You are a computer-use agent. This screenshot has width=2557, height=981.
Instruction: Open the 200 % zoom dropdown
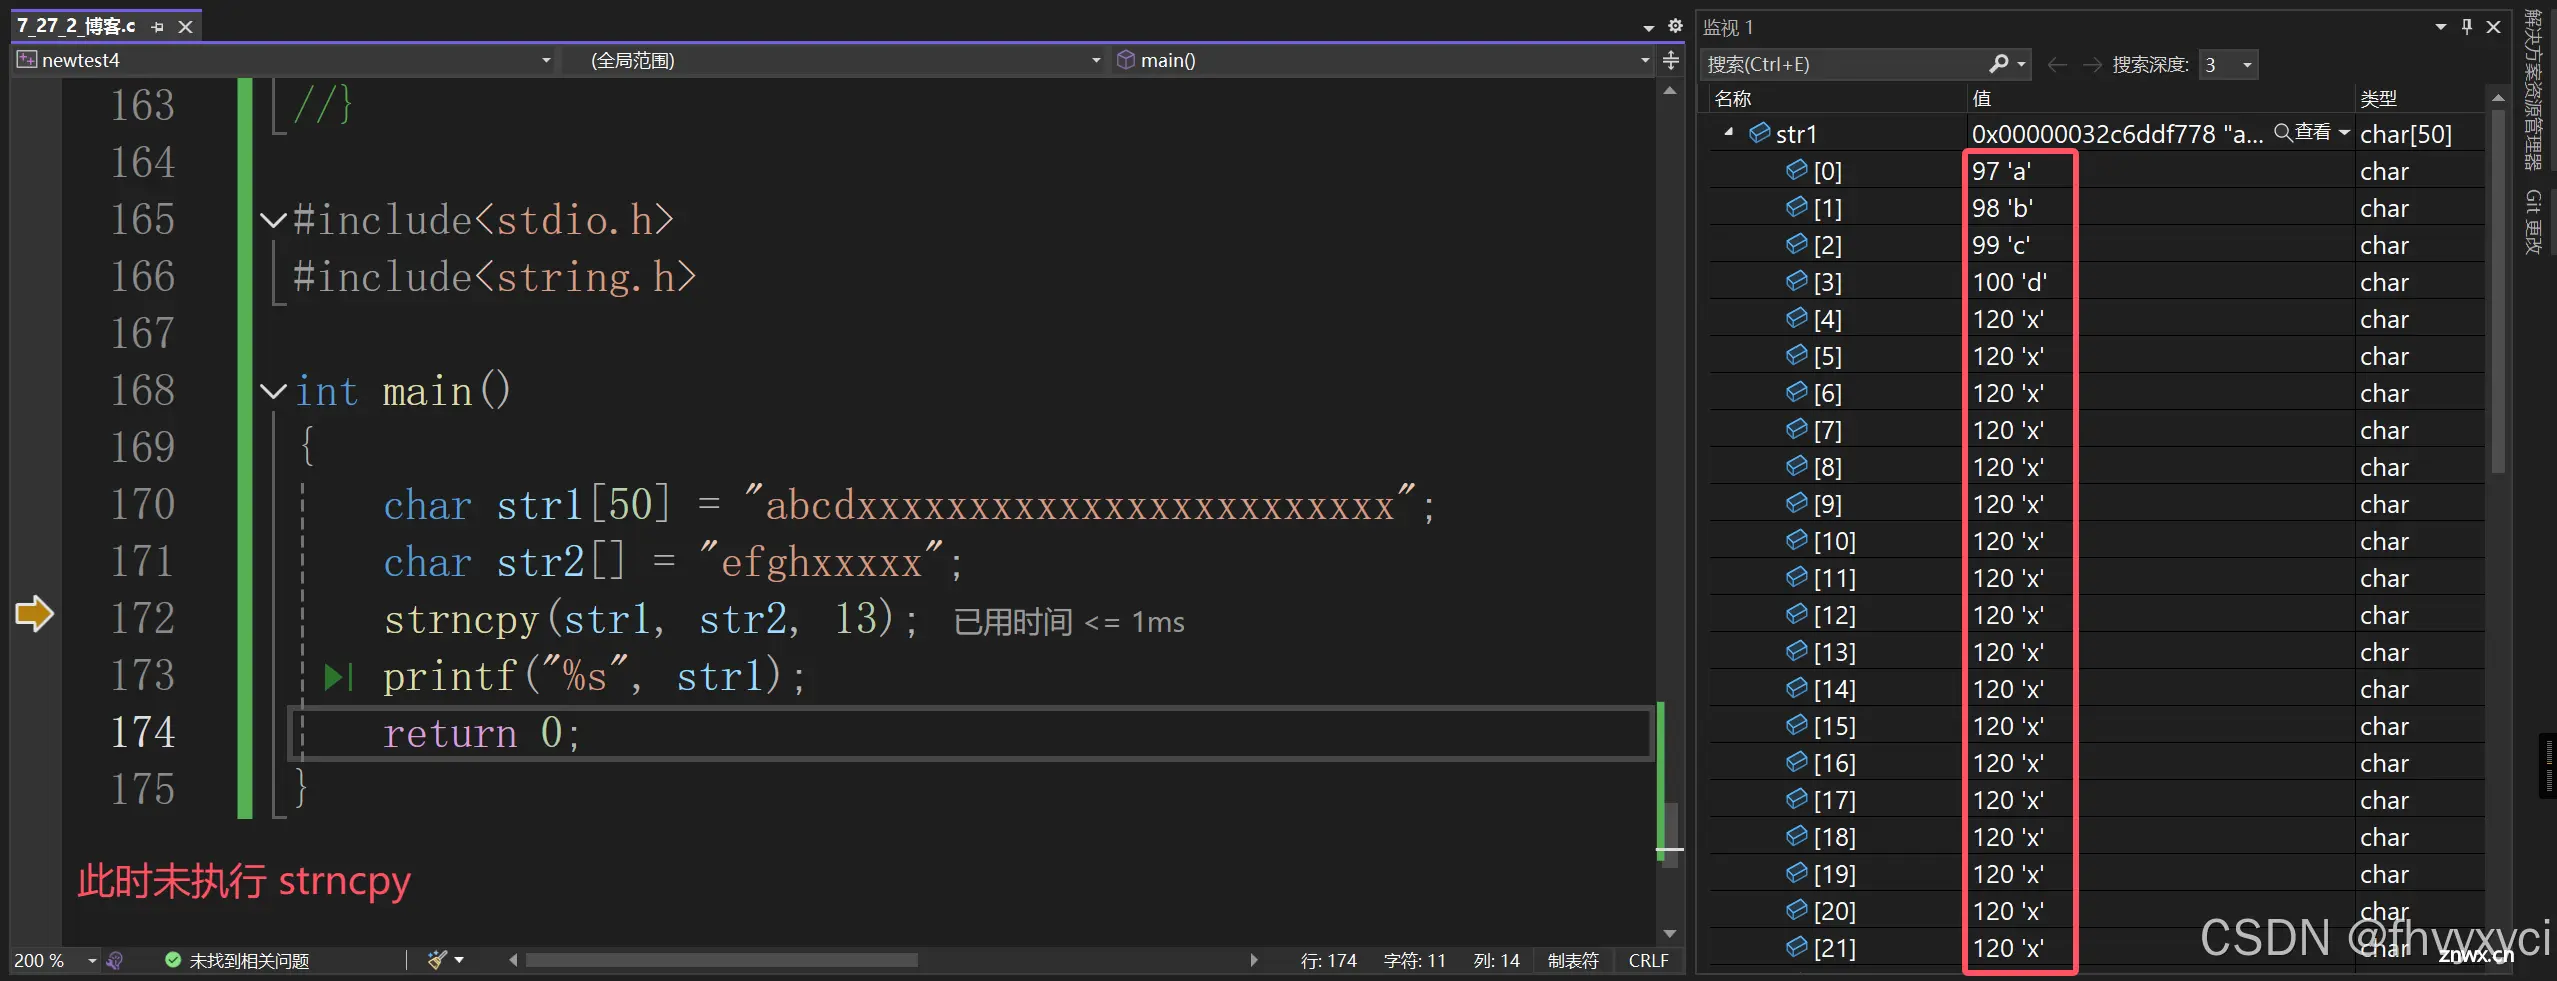pyautogui.click(x=92, y=961)
